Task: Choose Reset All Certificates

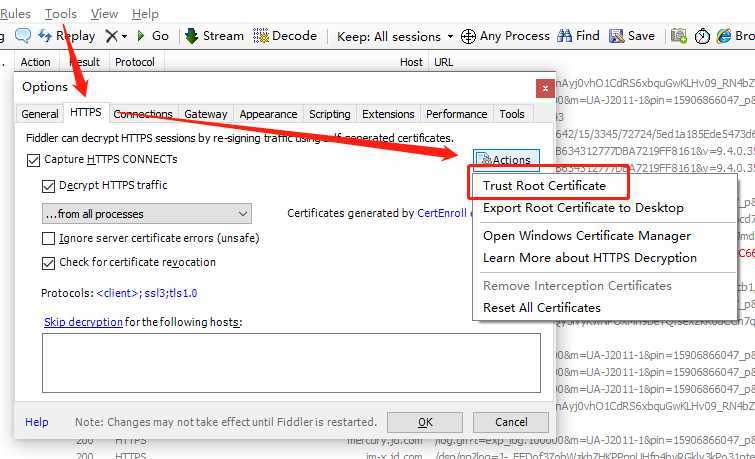Action: 542,307
